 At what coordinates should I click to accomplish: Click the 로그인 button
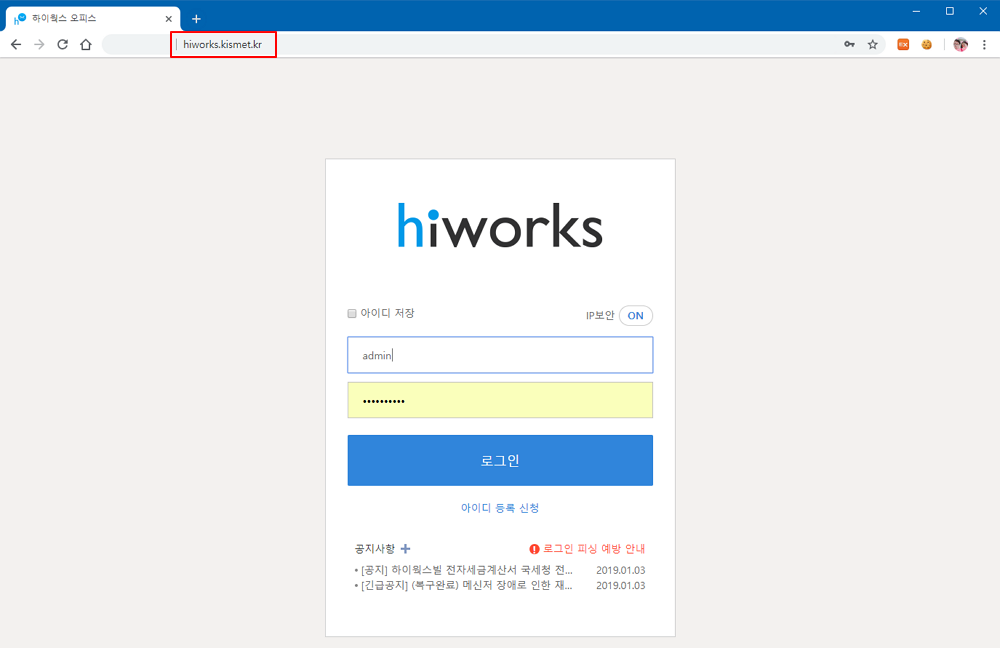point(500,460)
